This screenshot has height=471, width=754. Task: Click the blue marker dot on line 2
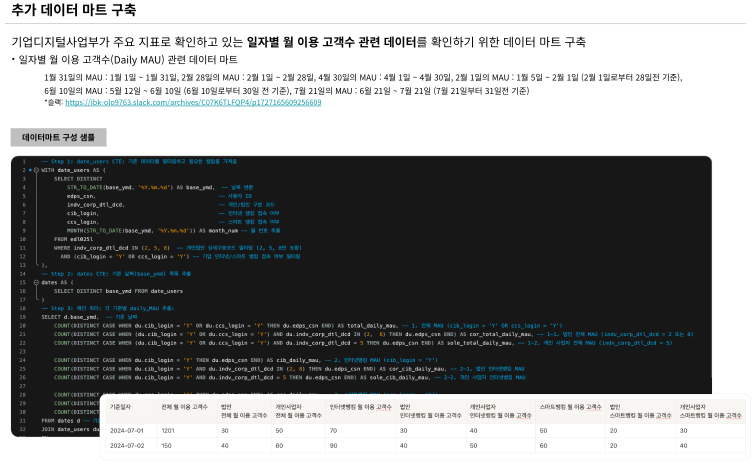[x=30, y=170]
